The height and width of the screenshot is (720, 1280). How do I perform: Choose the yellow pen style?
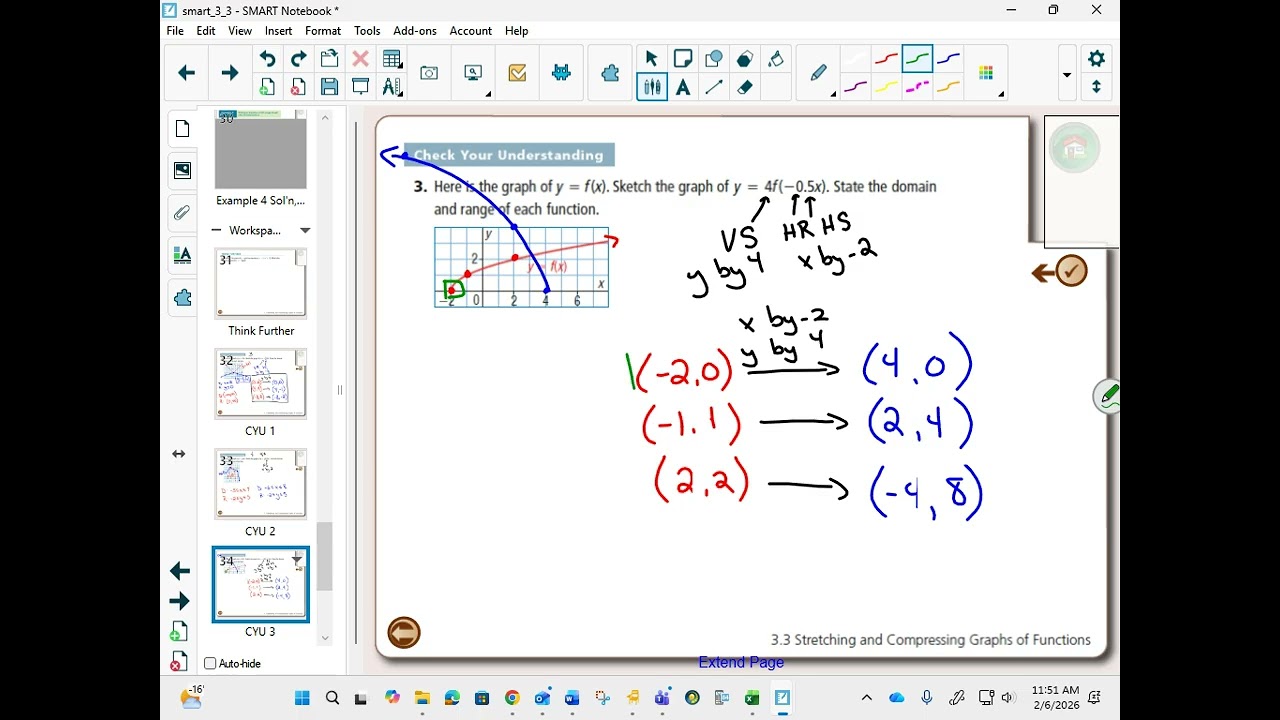[887, 87]
